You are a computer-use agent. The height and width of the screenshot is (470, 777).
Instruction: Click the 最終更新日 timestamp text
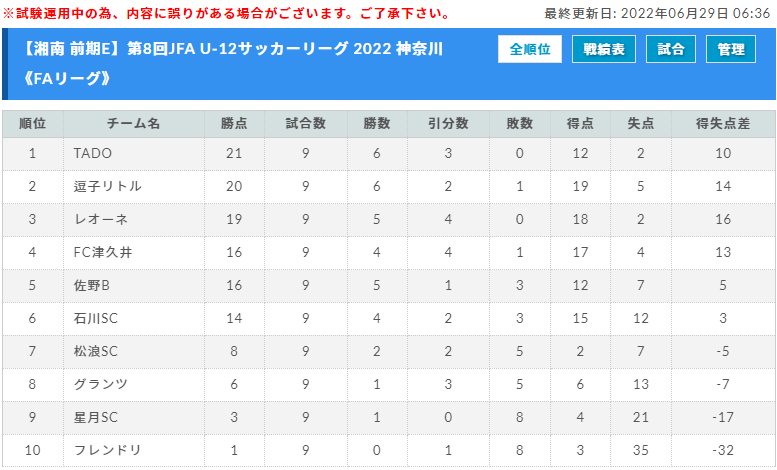pos(657,13)
